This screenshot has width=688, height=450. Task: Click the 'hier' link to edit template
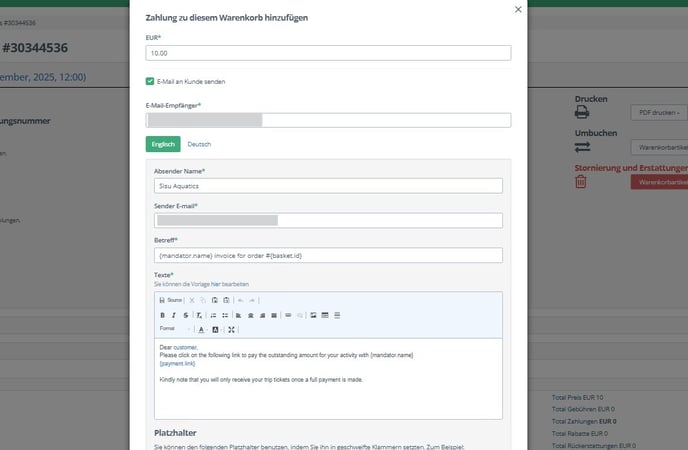(216, 285)
